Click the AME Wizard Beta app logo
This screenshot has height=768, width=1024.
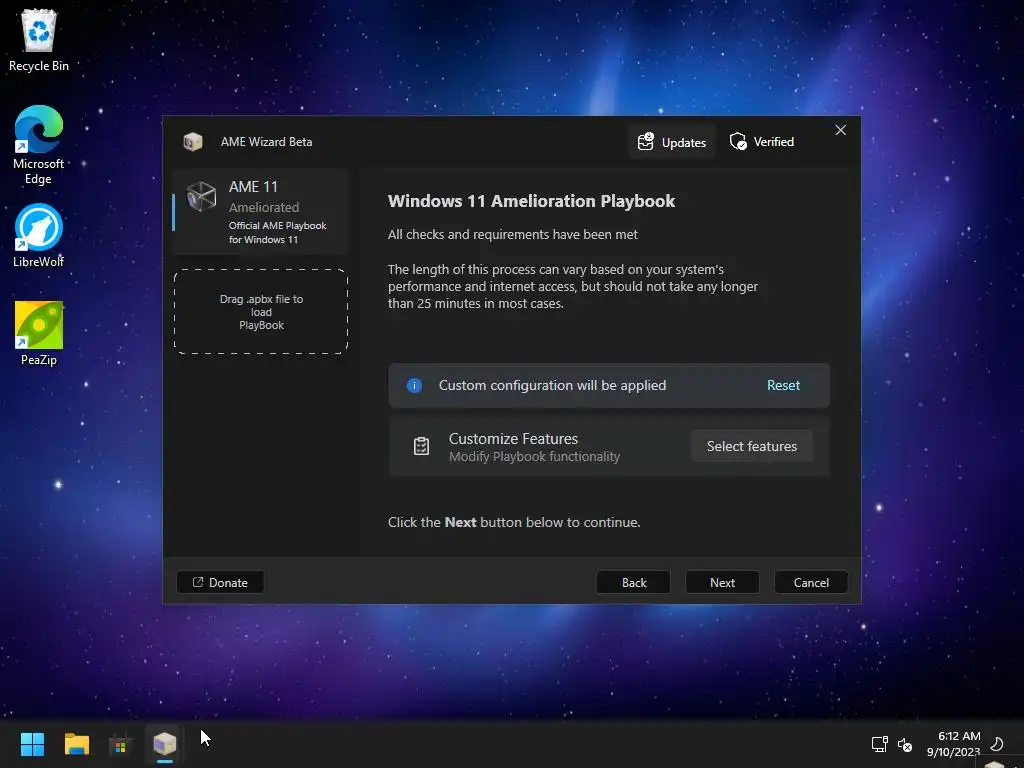[193, 142]
